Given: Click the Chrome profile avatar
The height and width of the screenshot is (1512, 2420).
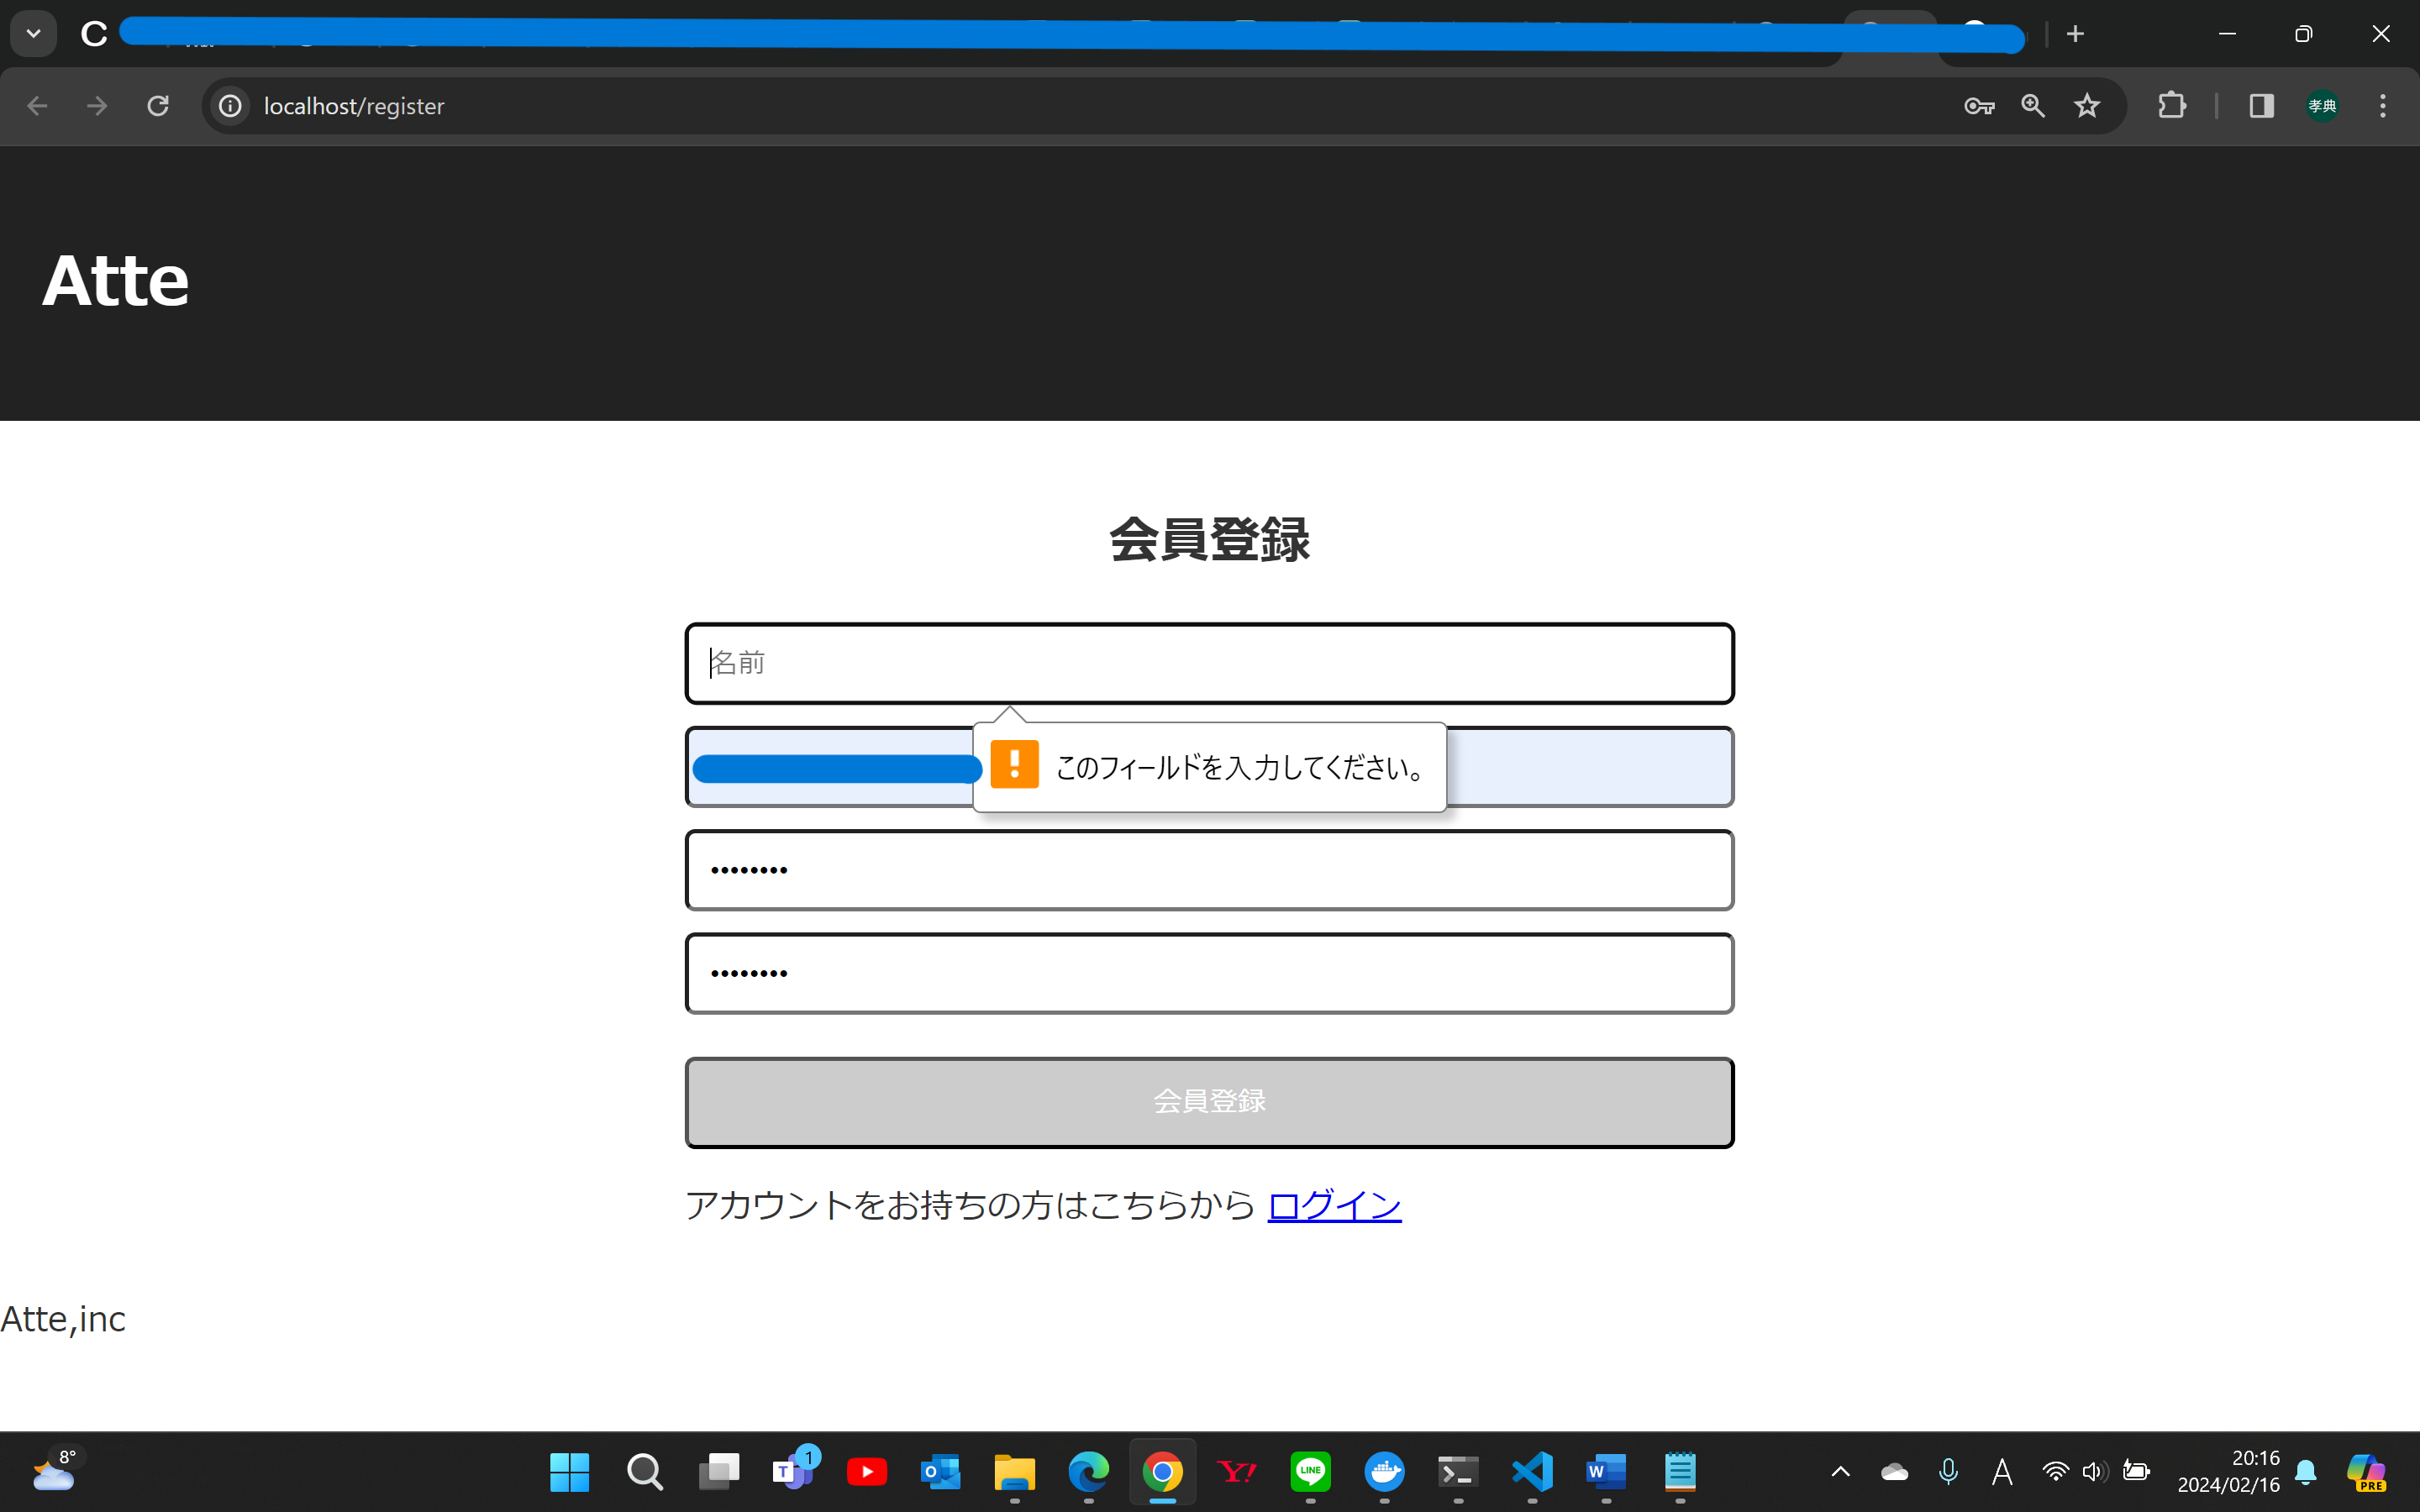Looking at the screenshot, I should pyautogui.click(x=2322, y=106).
